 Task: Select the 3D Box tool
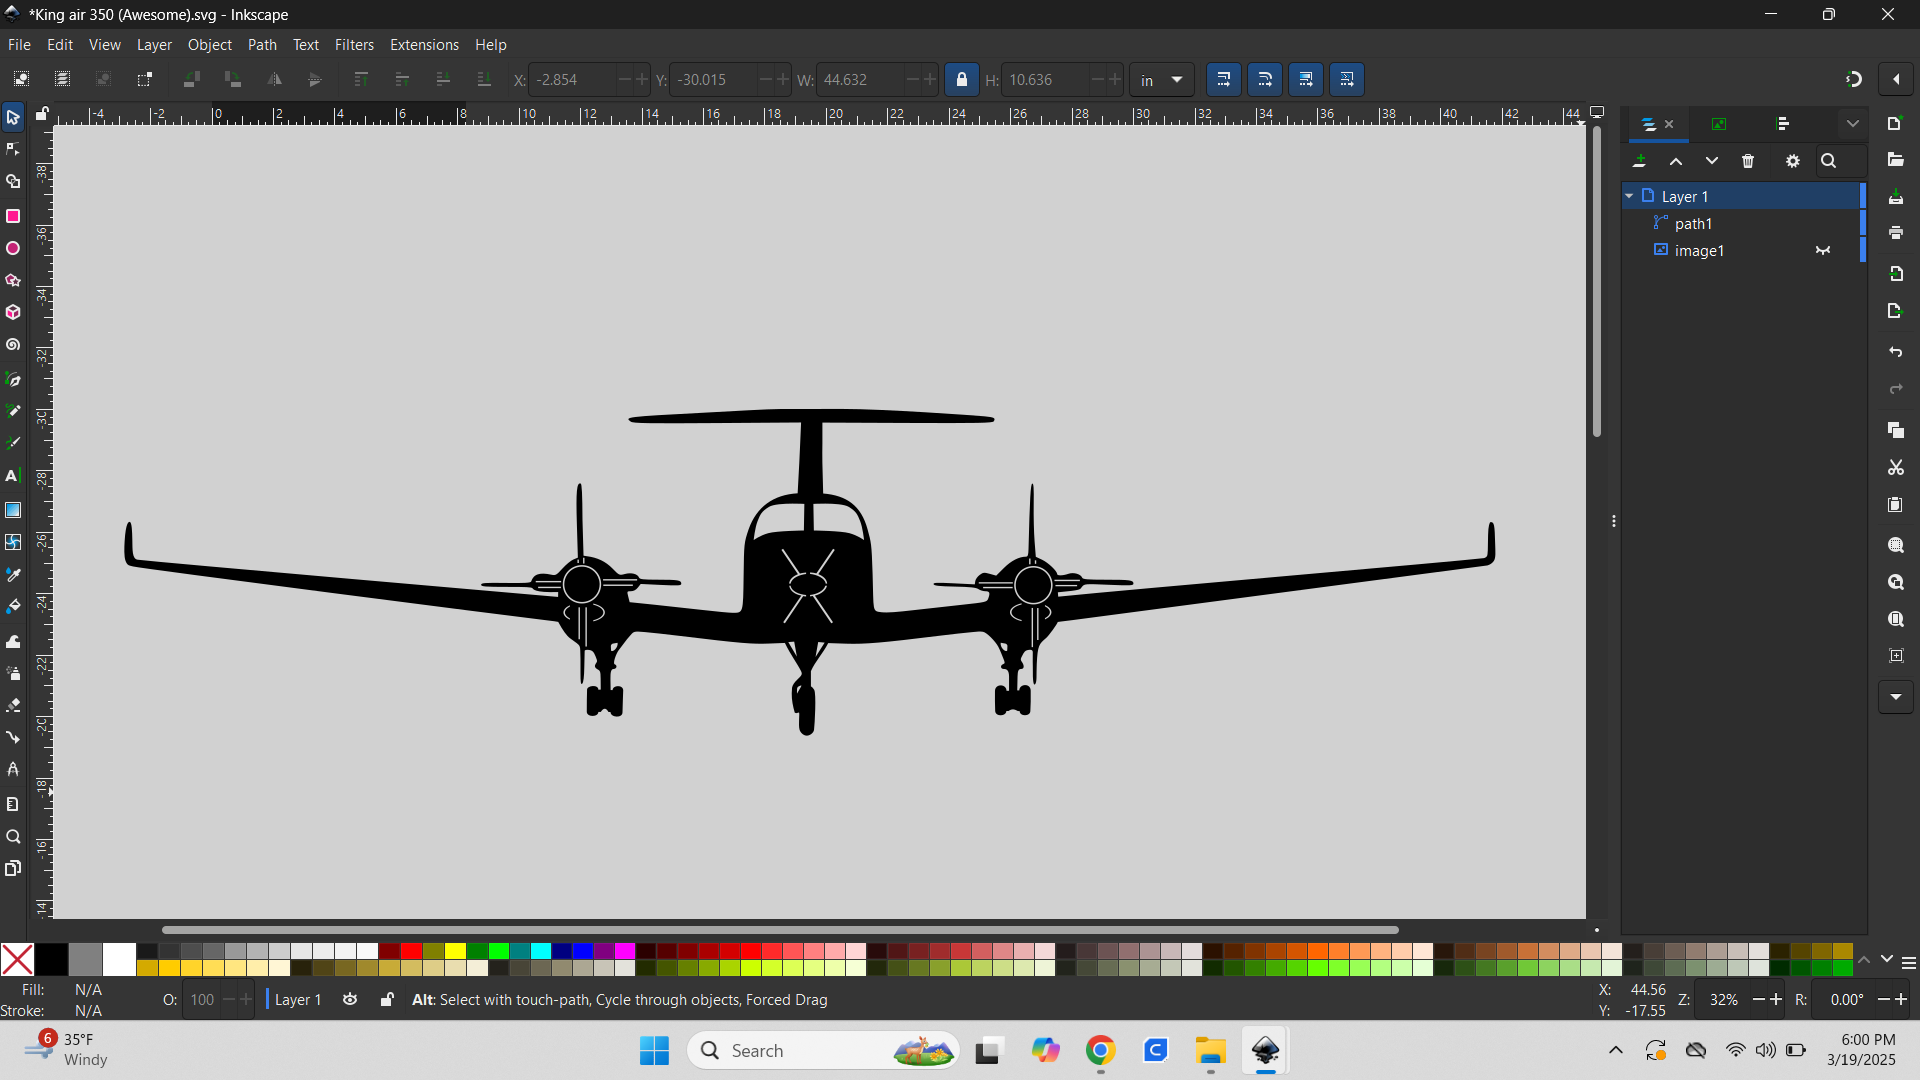(13, 313)
